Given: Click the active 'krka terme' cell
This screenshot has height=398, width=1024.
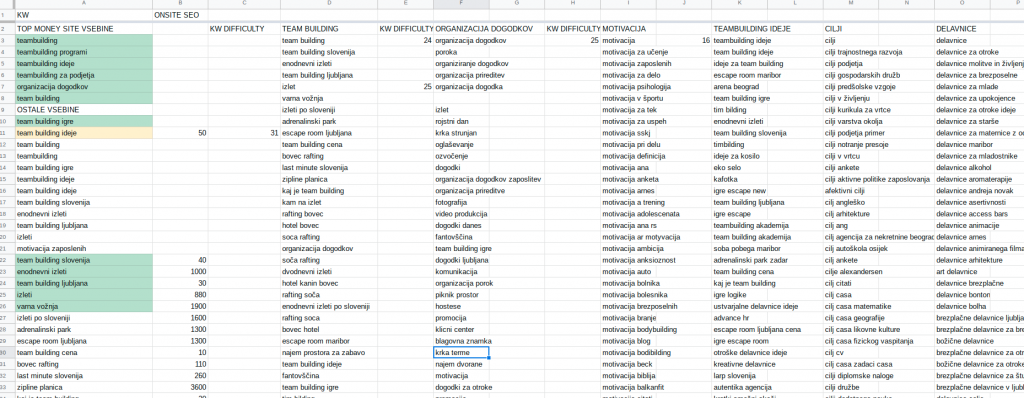Looking at the screenshot, I should tap(461, 353).
